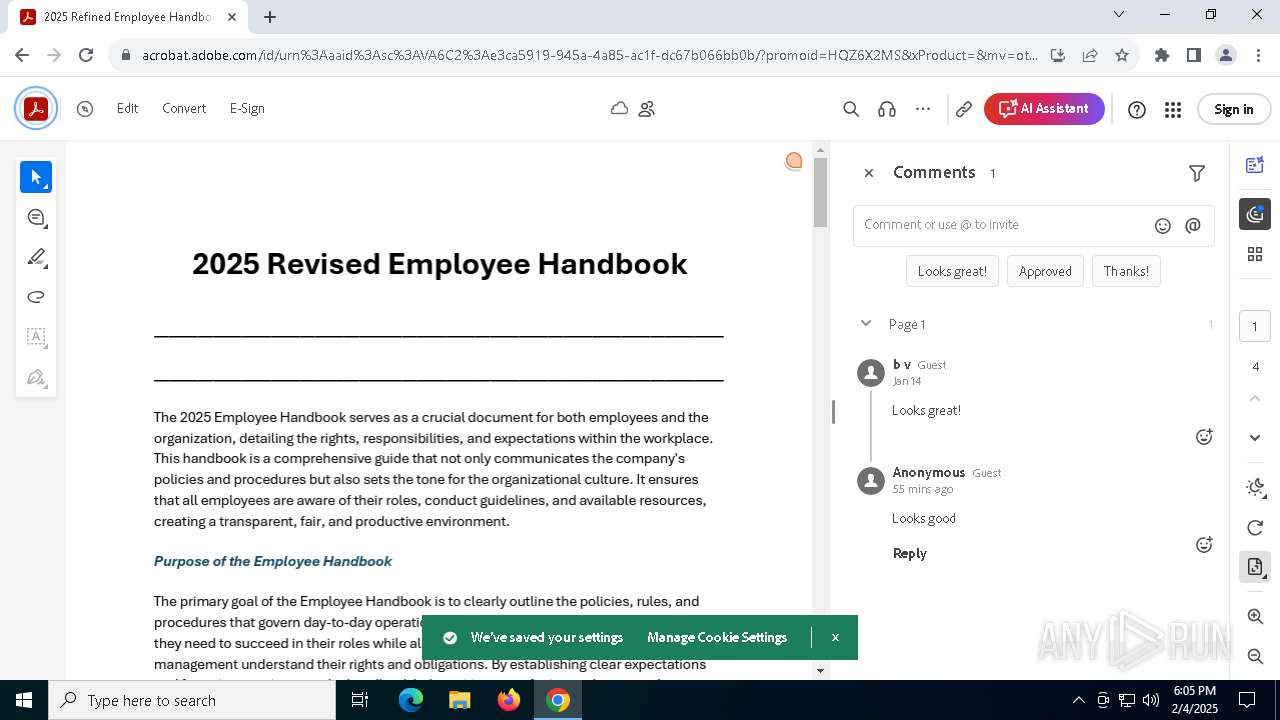Open recent files icon beside Acrobat logo
This screenshot has width=1280, height=720.
85,109
